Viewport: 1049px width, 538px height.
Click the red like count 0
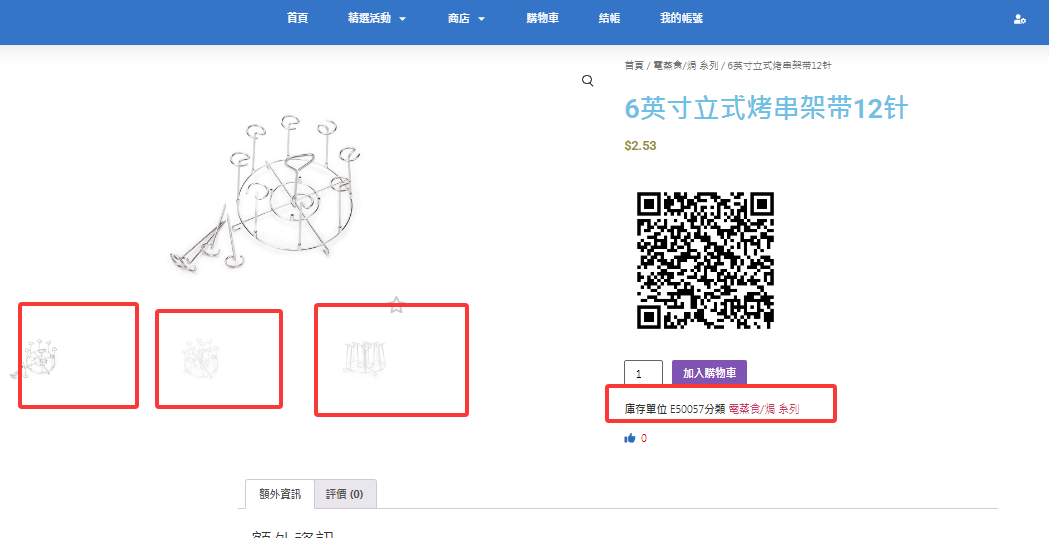point(644,438)
